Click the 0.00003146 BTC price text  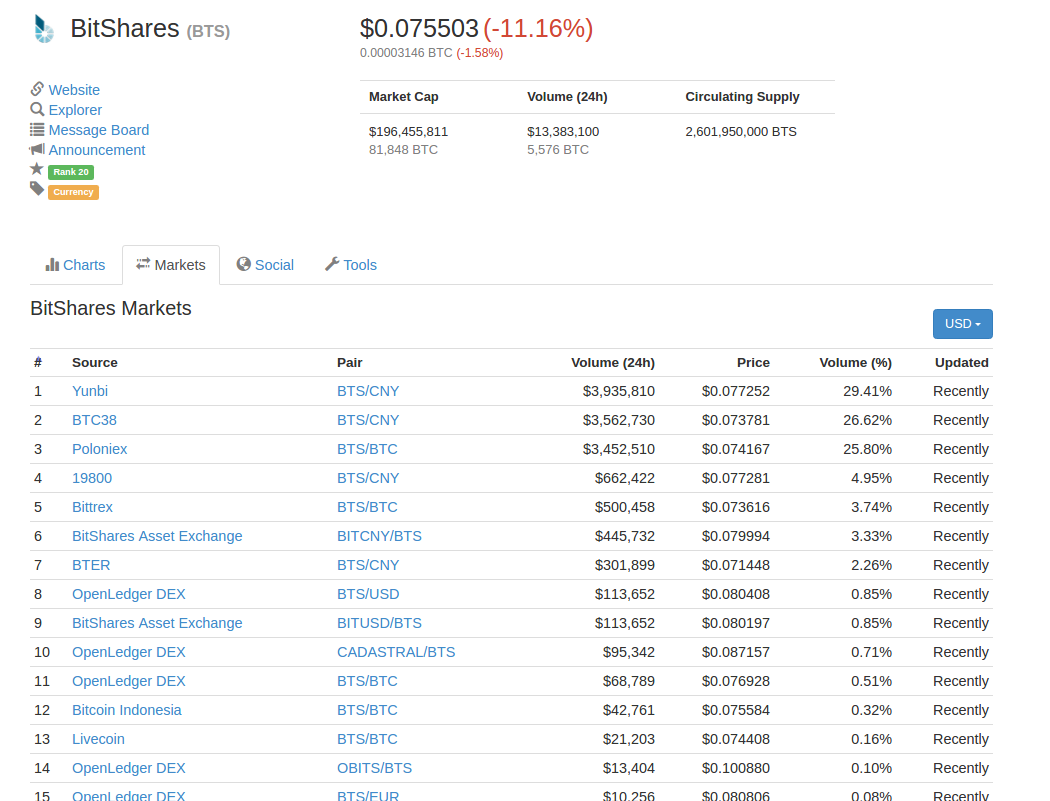coord(406,53)
